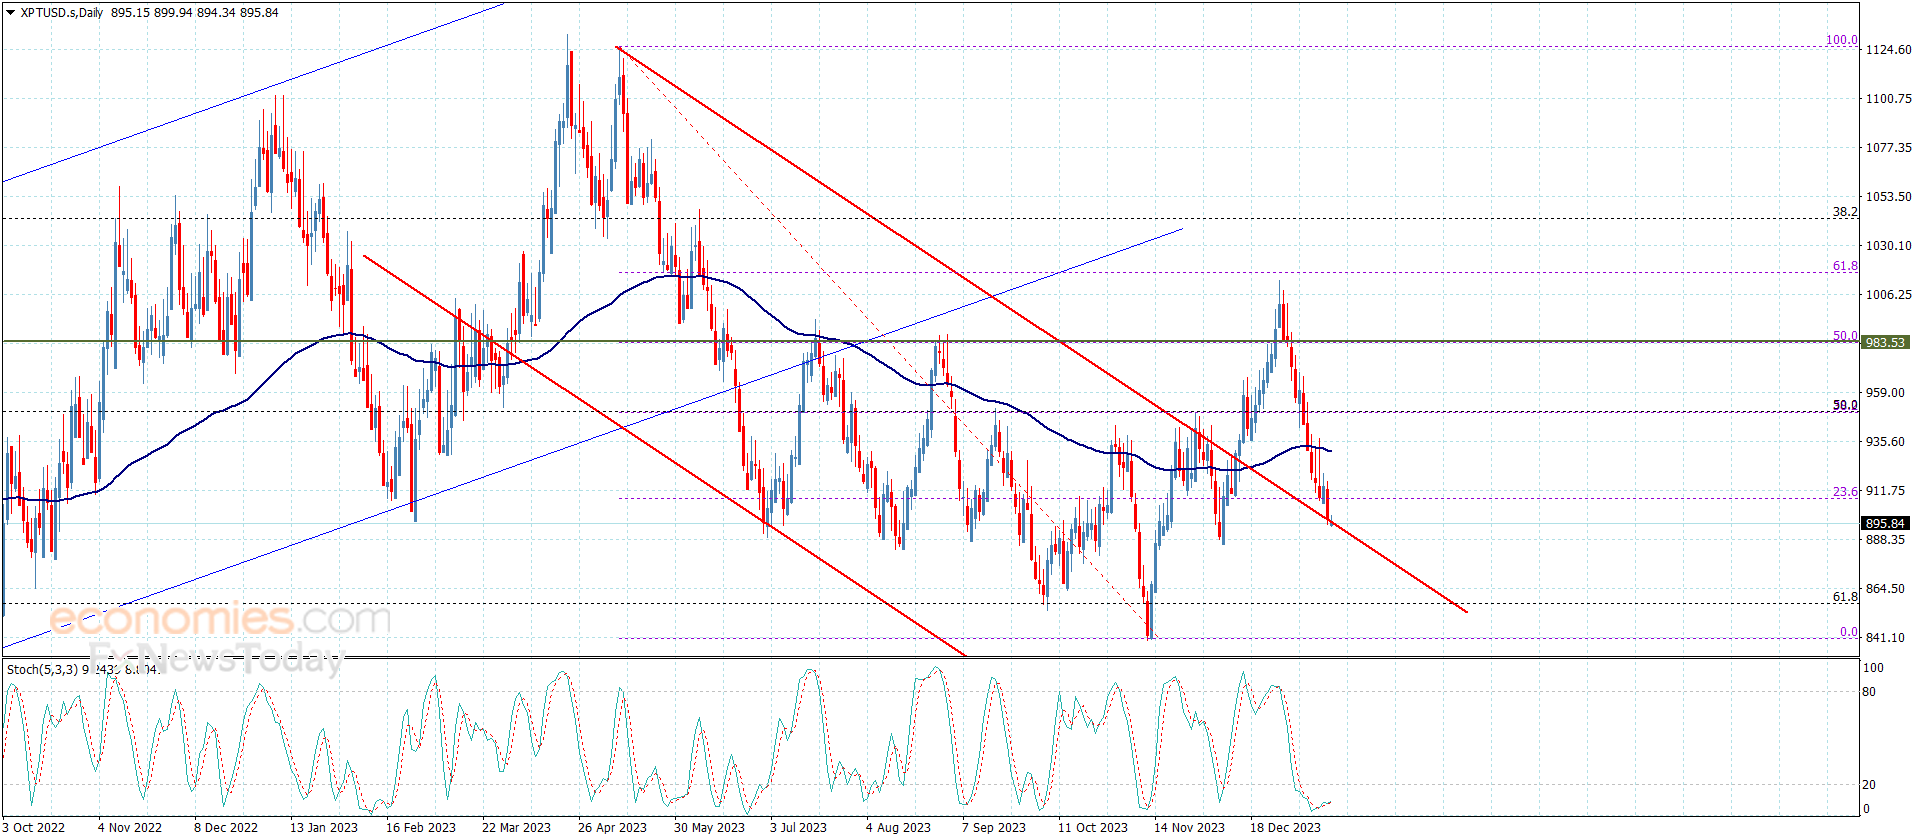Select the black 38.2 retracement level label

click(x=1845, y=212)
